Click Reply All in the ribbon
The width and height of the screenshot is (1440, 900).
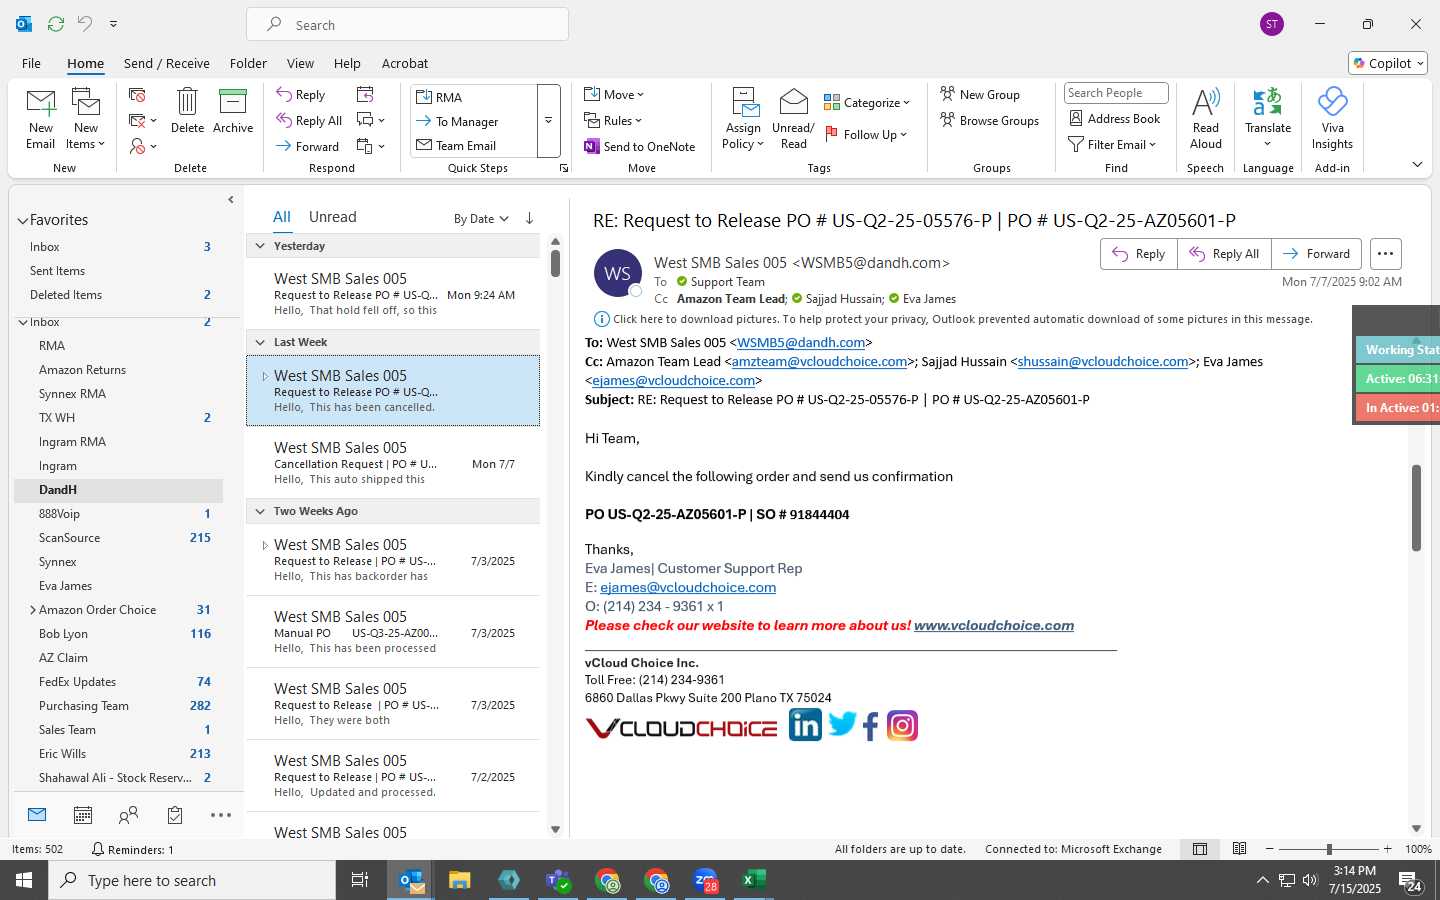(310, 121)
